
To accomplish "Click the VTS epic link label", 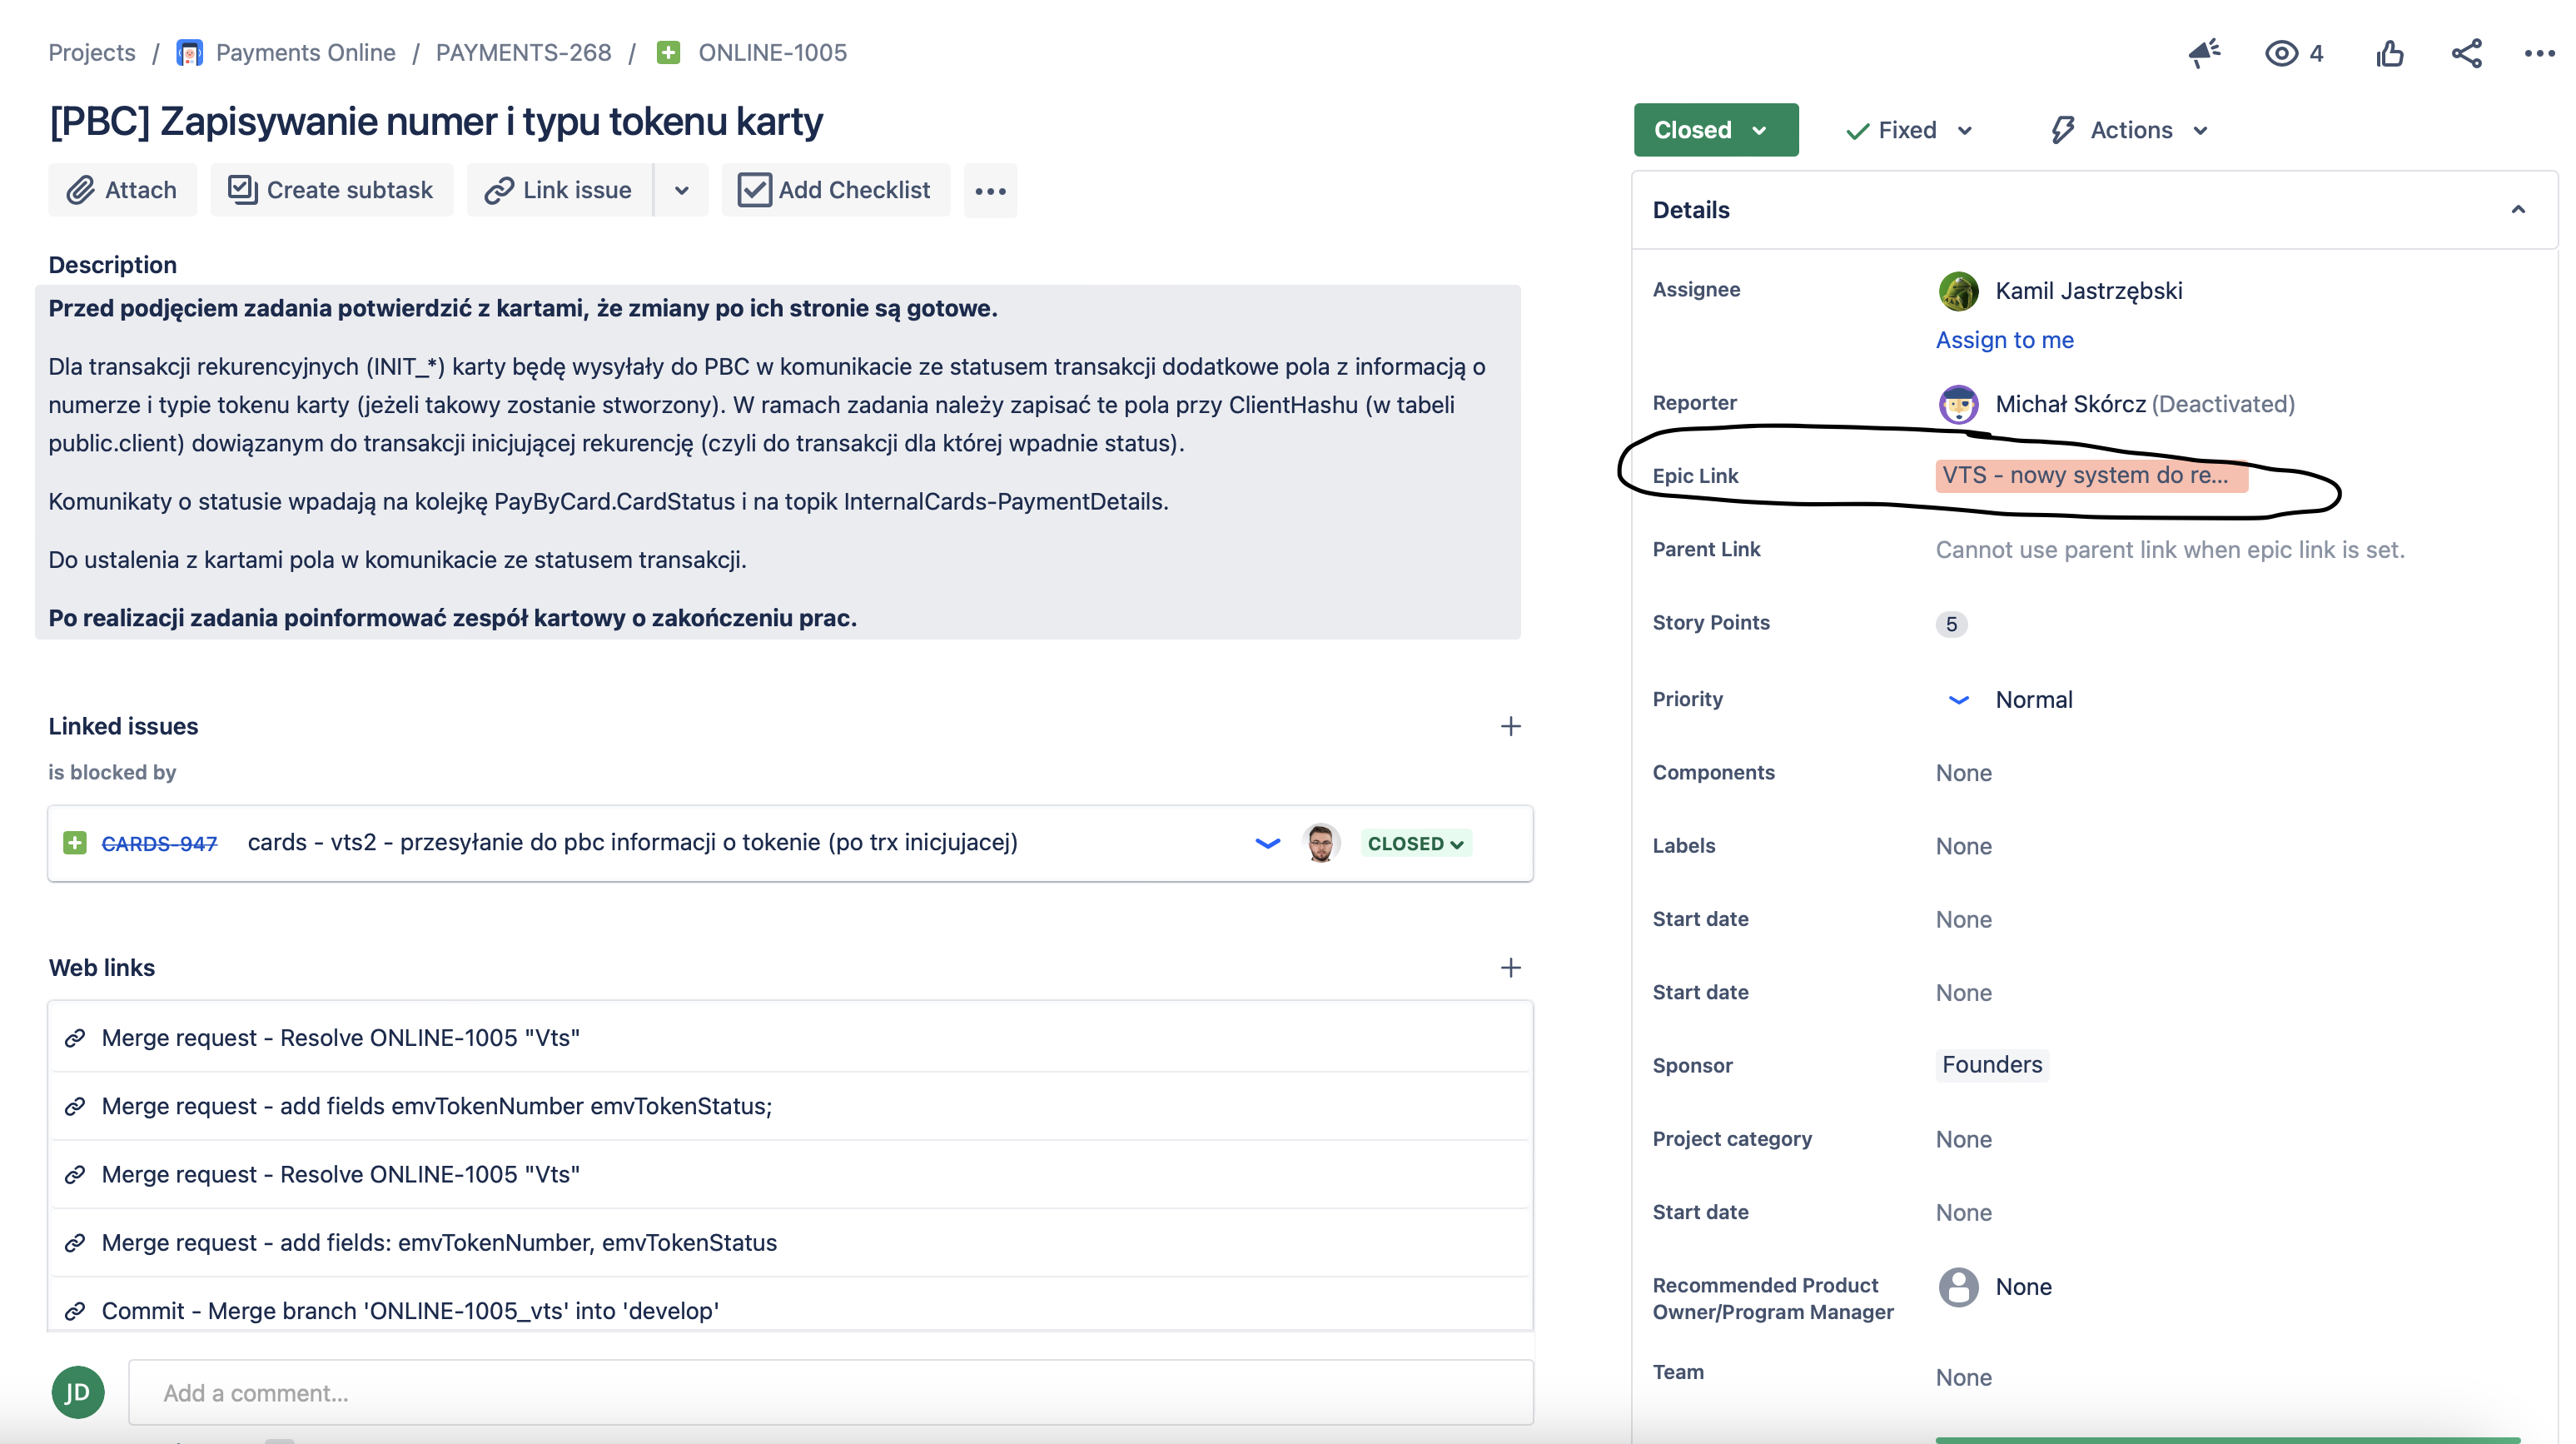I will tap(2090, 476).
